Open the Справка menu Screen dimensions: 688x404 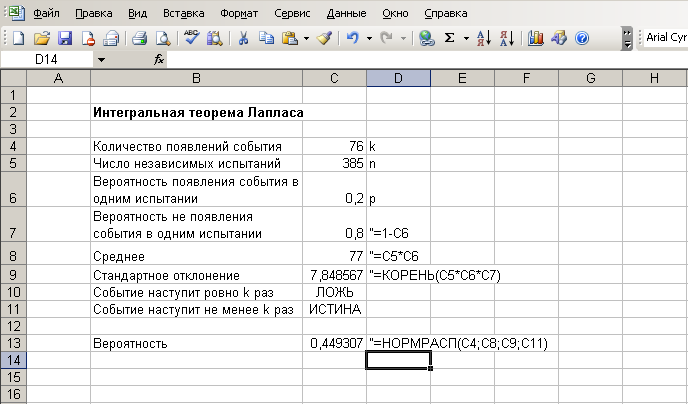click(x=445, y=13)
